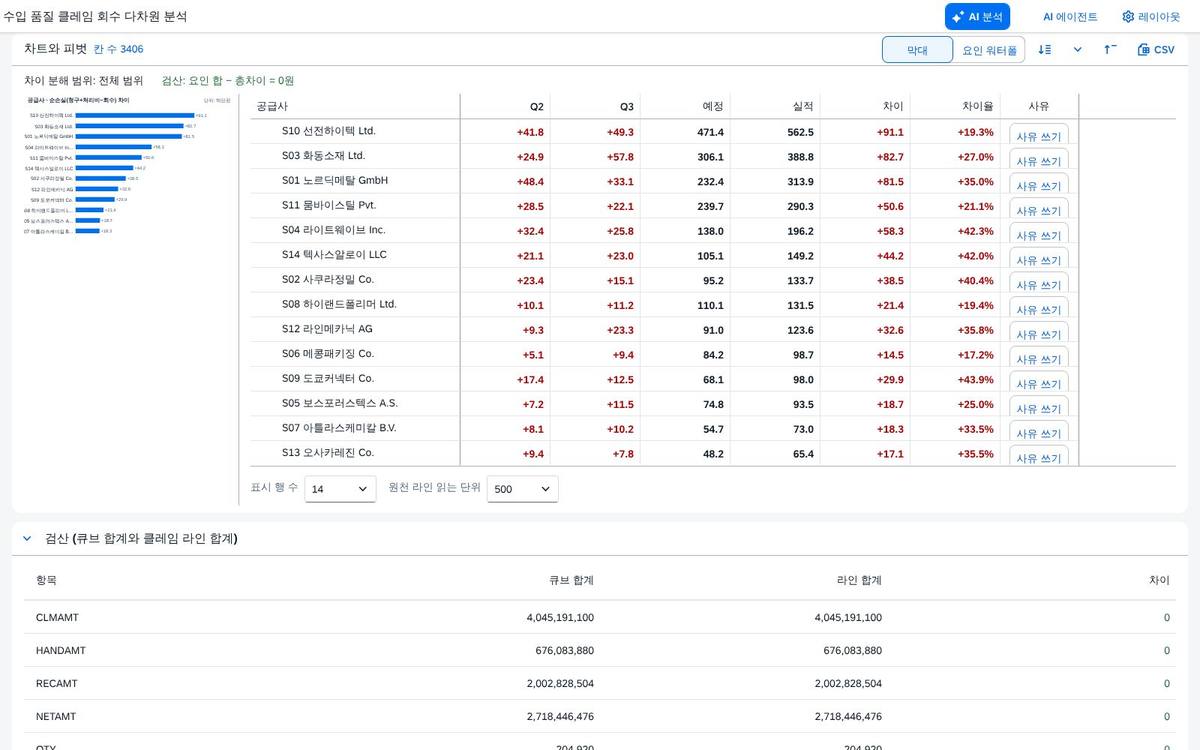
Task: Export table with the CSV icon
Action: click(1156, 49)
